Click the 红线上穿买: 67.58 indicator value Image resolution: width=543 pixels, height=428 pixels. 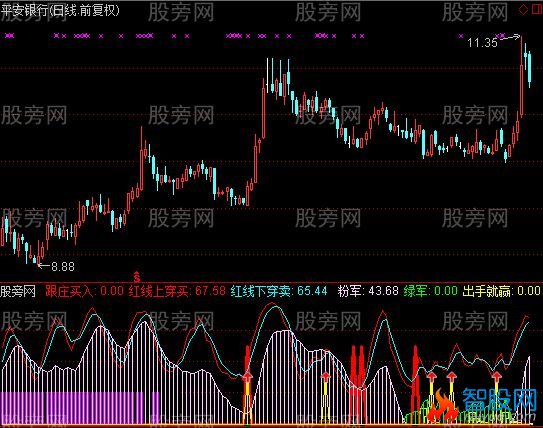click(x=177, y=291)
